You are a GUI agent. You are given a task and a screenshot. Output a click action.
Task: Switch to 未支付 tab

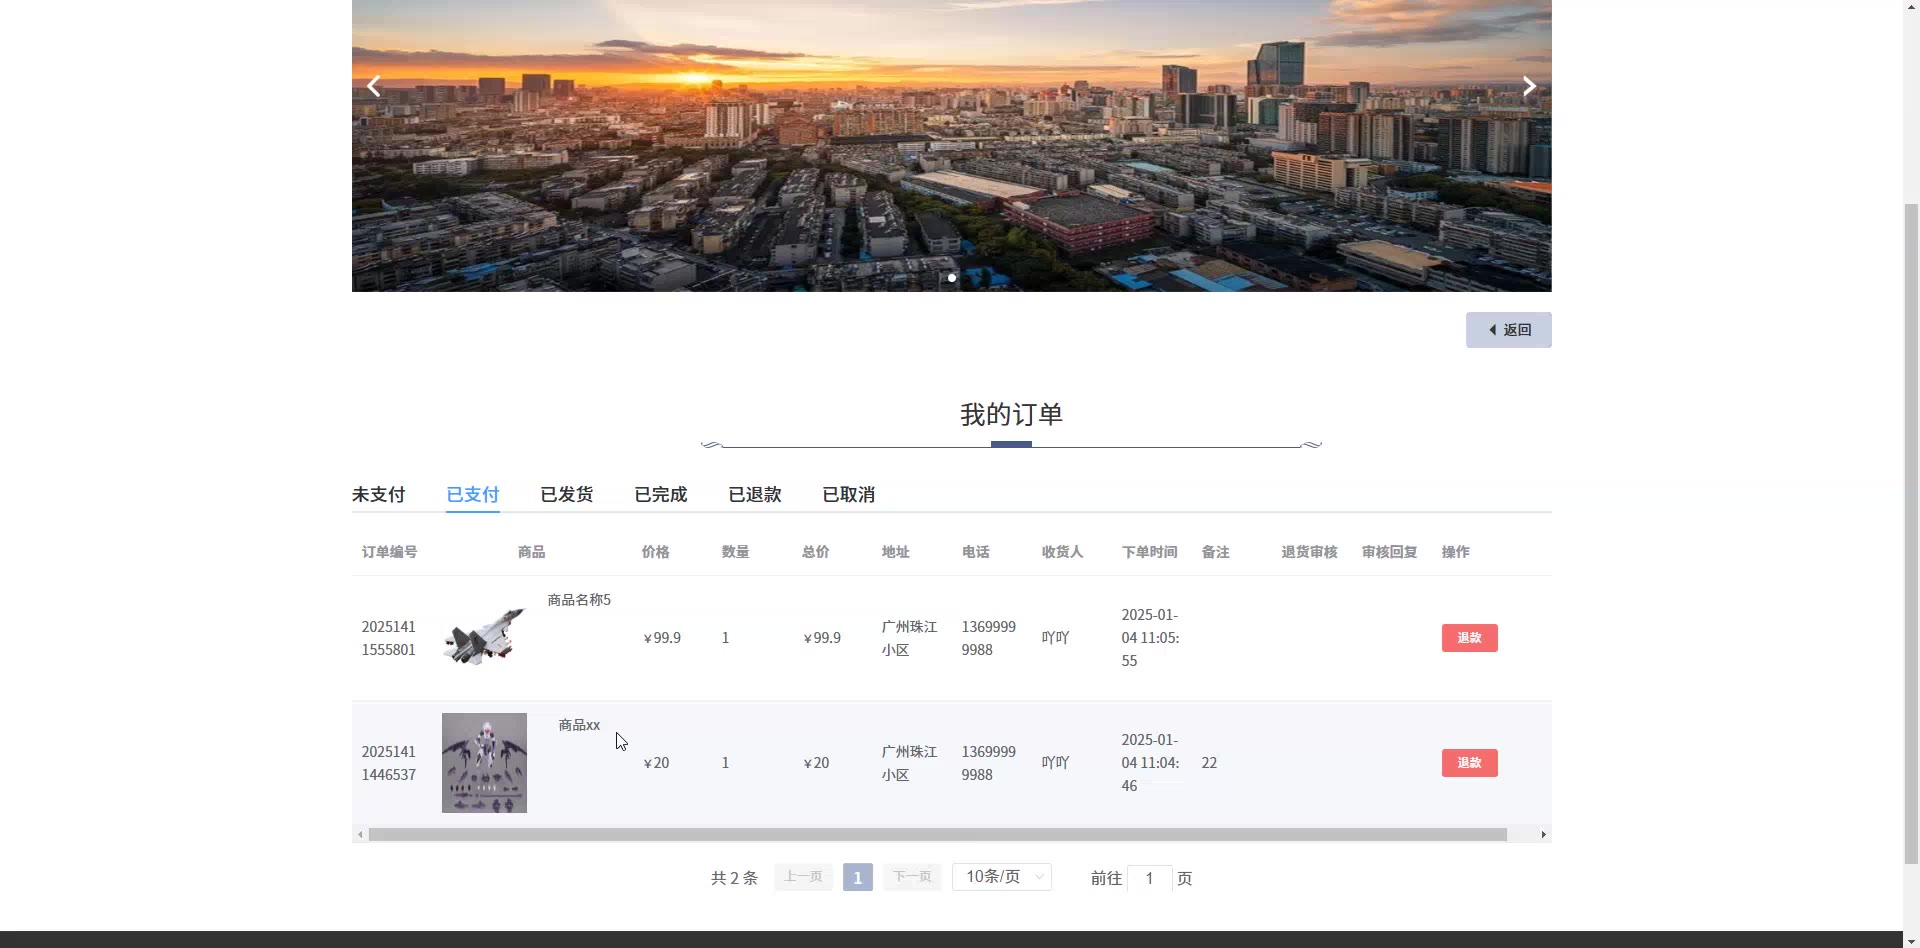[378, 494]
